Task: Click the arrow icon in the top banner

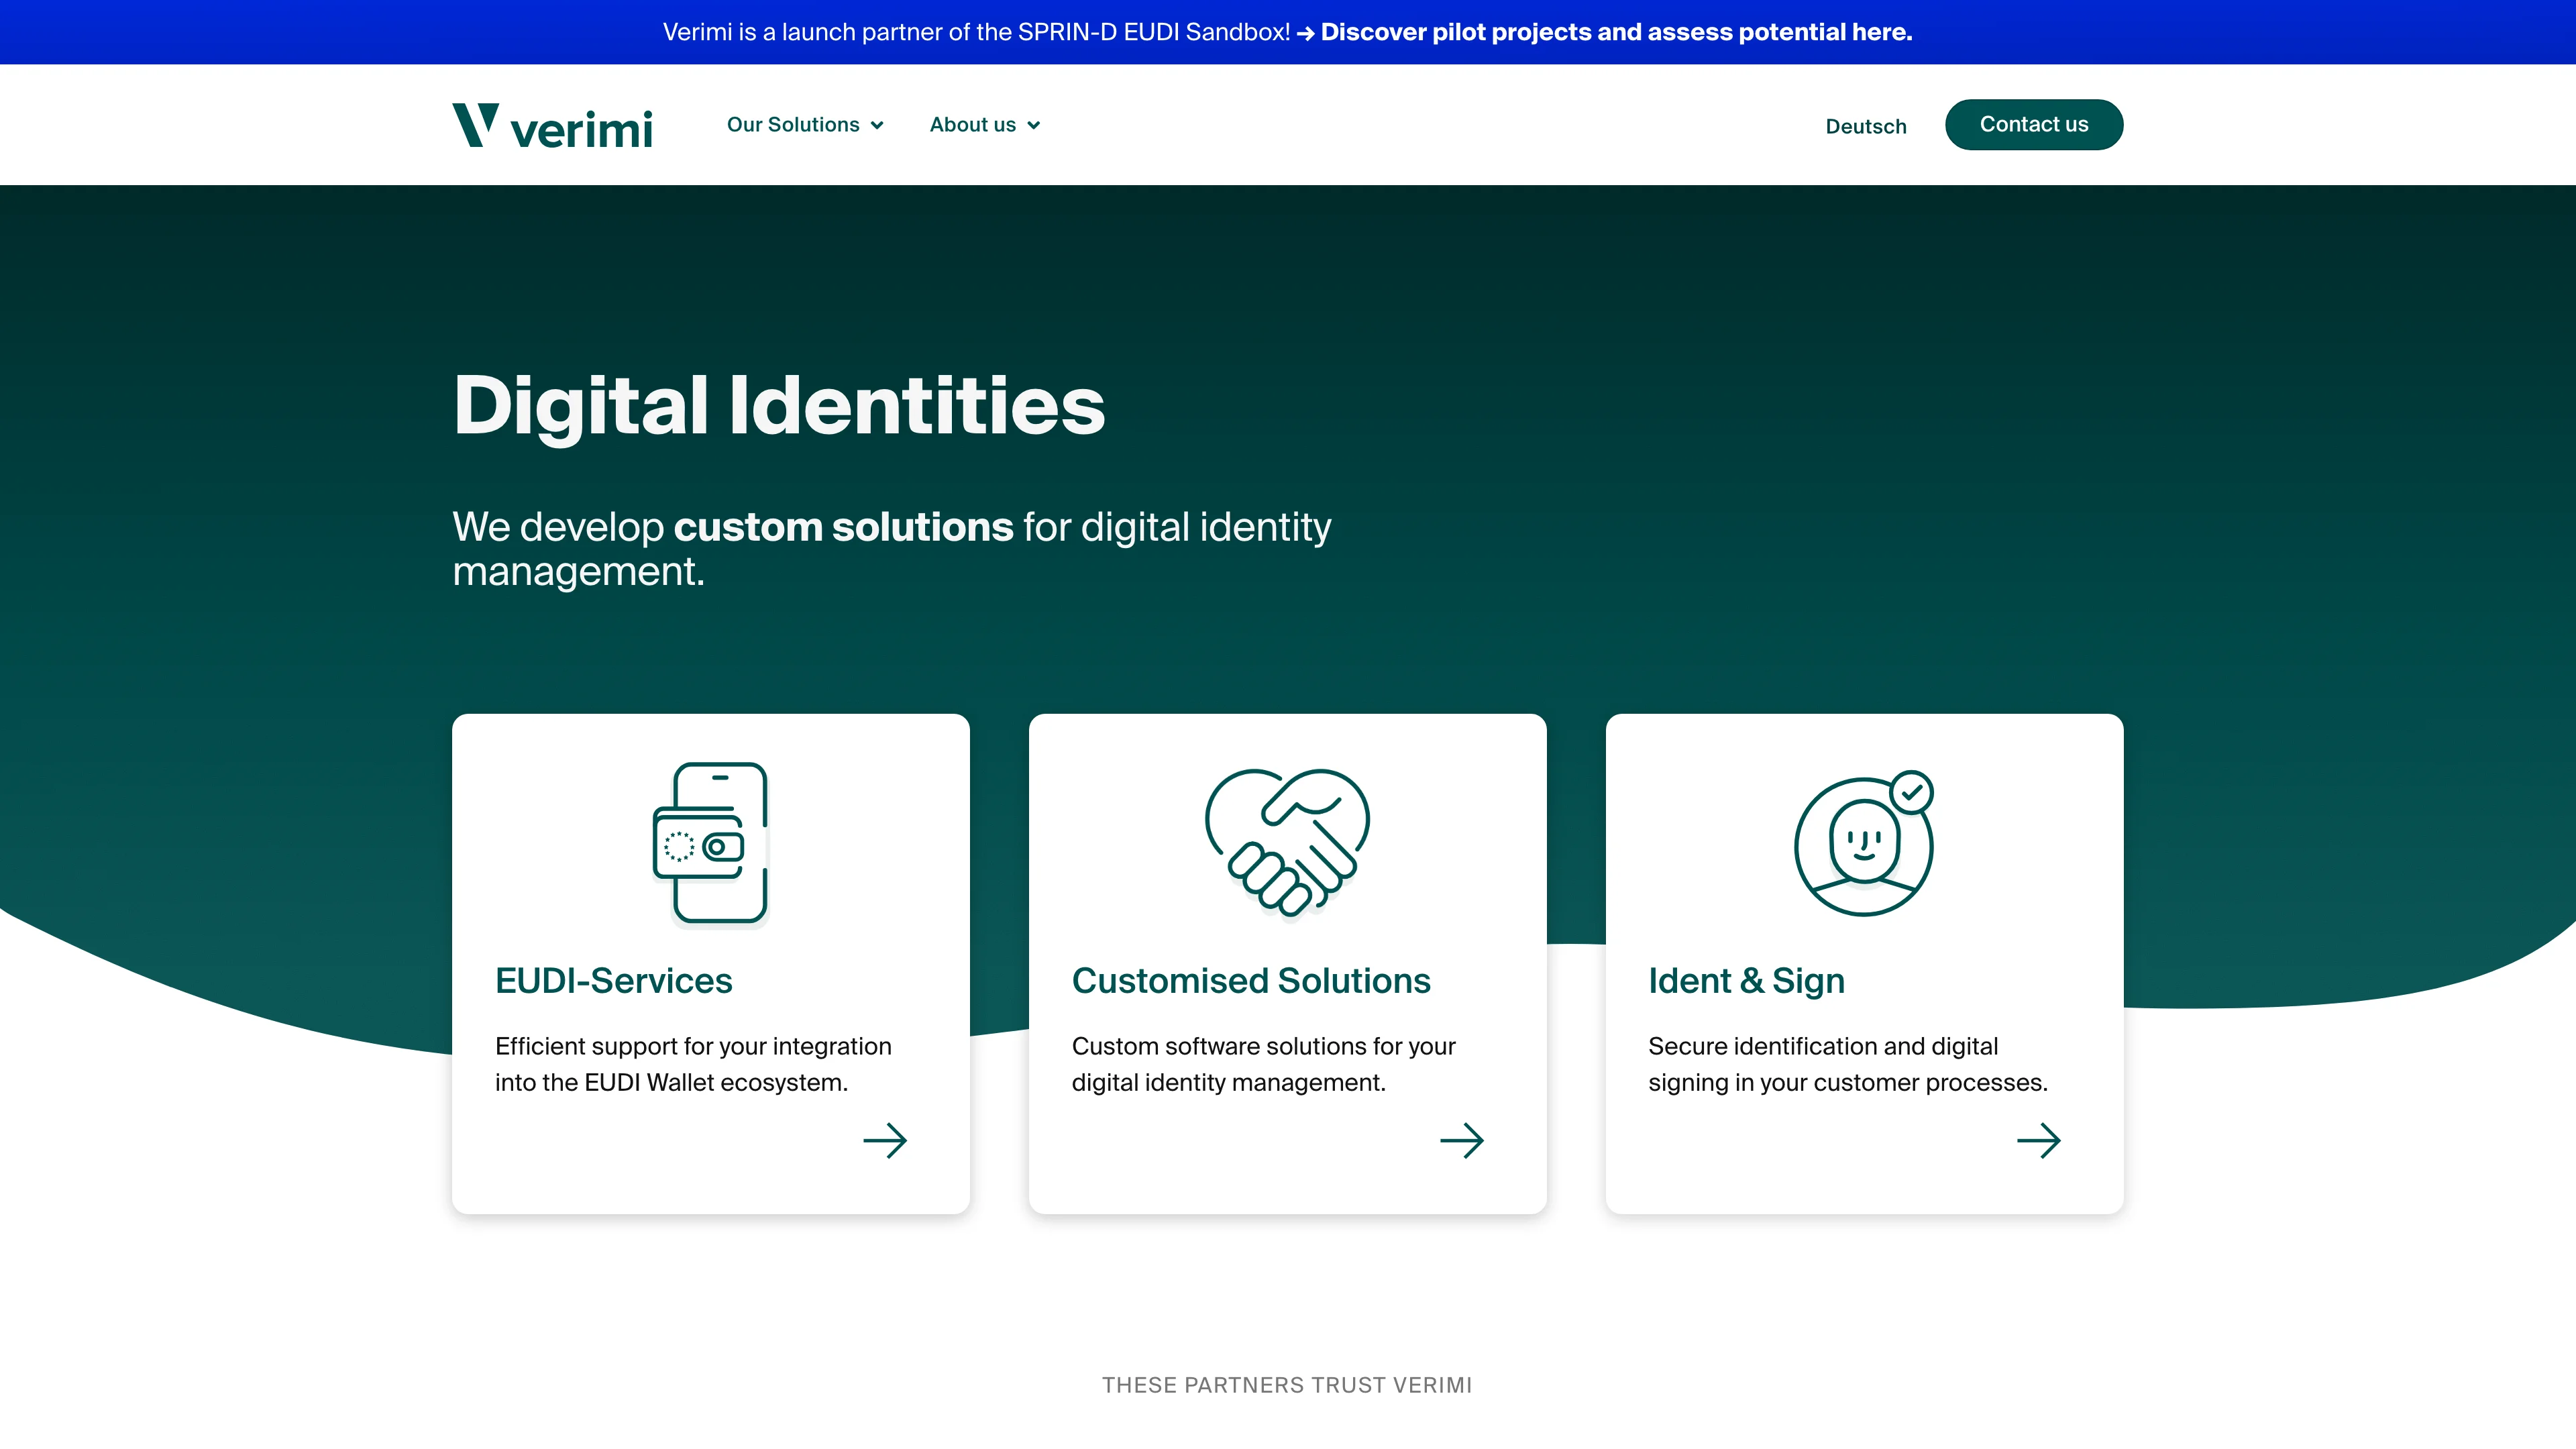Action: click(x=1305, y=32)
